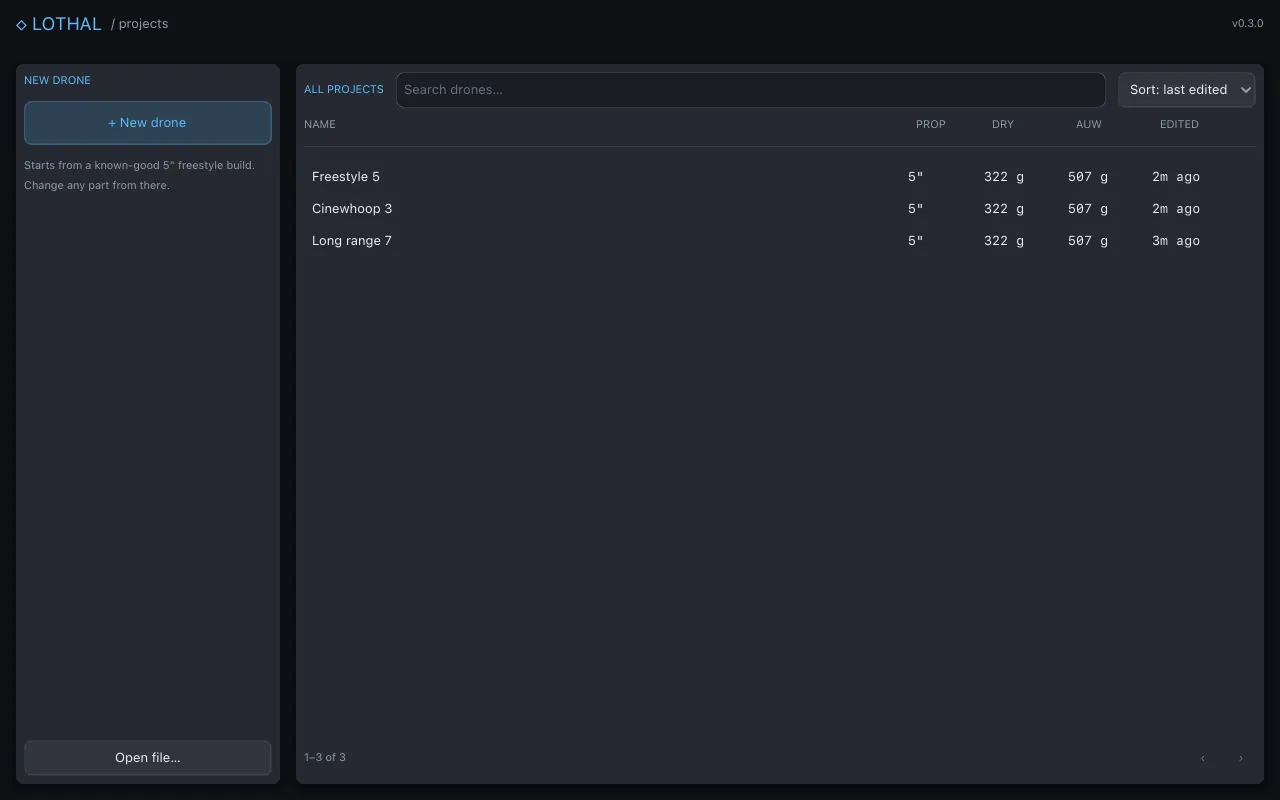Open the Long range 7 project
Image resolution: width=1280 pixels, height=800 pixels.
click(x=780, y=241)
